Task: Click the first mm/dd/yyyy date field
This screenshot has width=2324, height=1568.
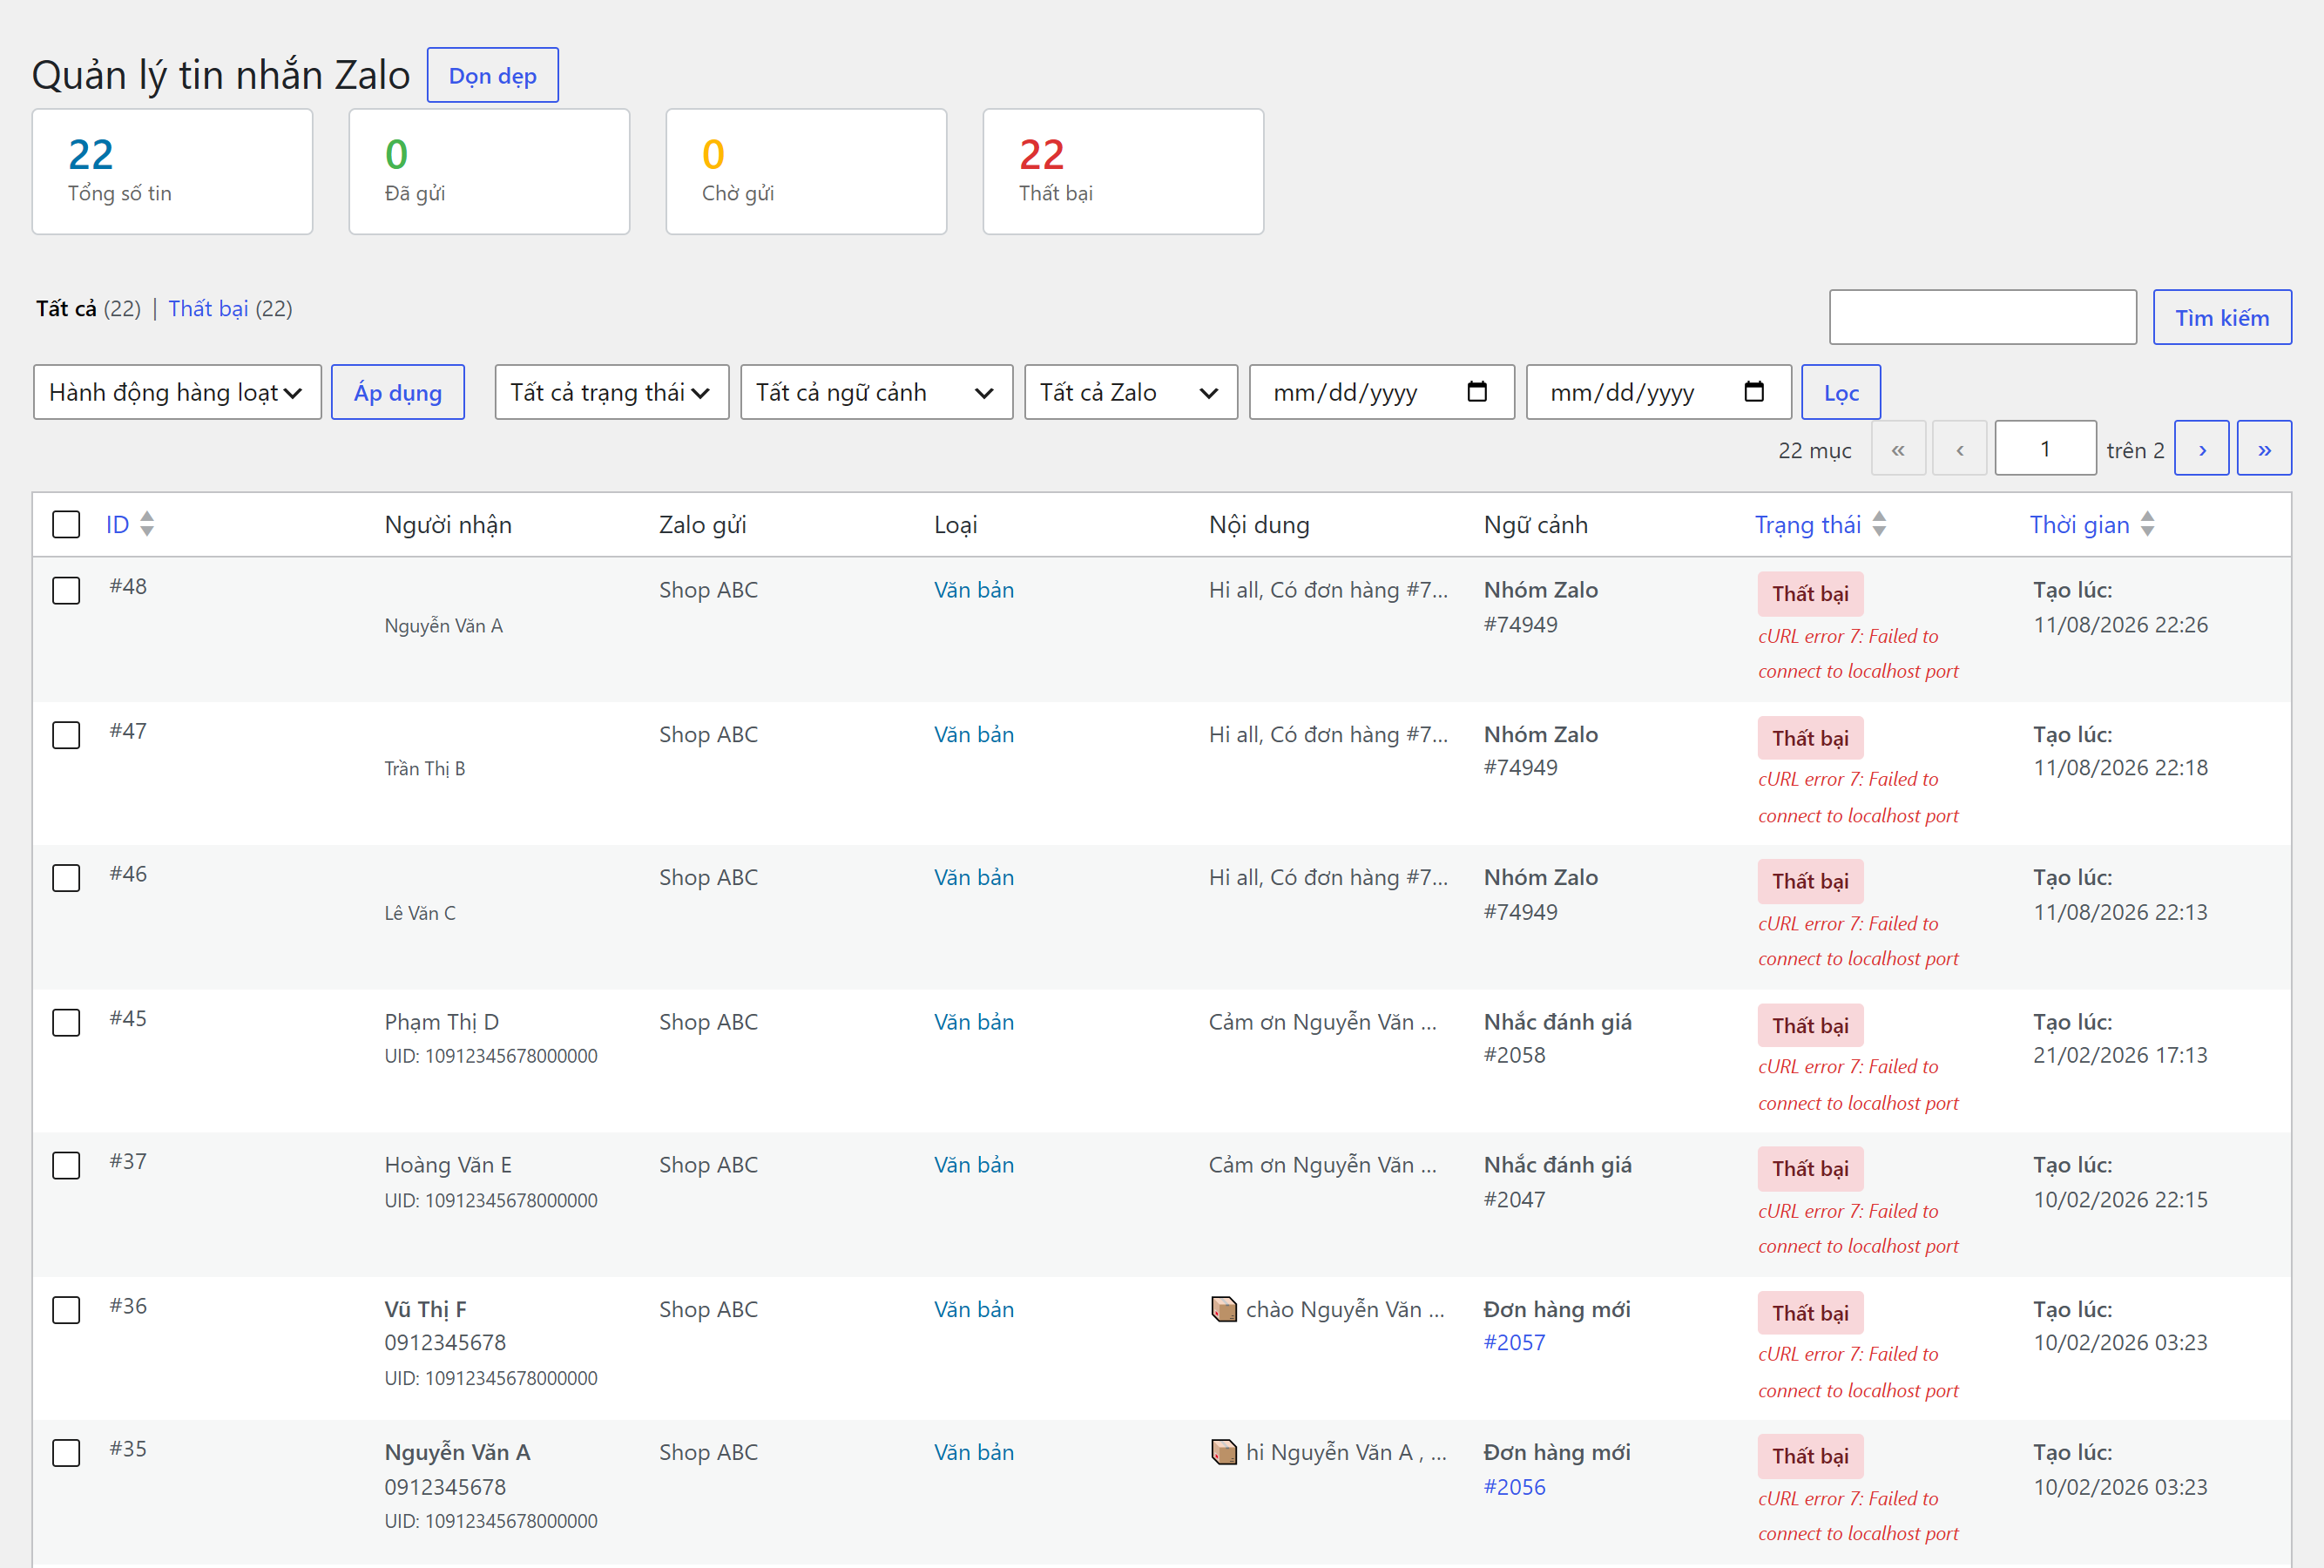Action: [x=1381, y=392]
